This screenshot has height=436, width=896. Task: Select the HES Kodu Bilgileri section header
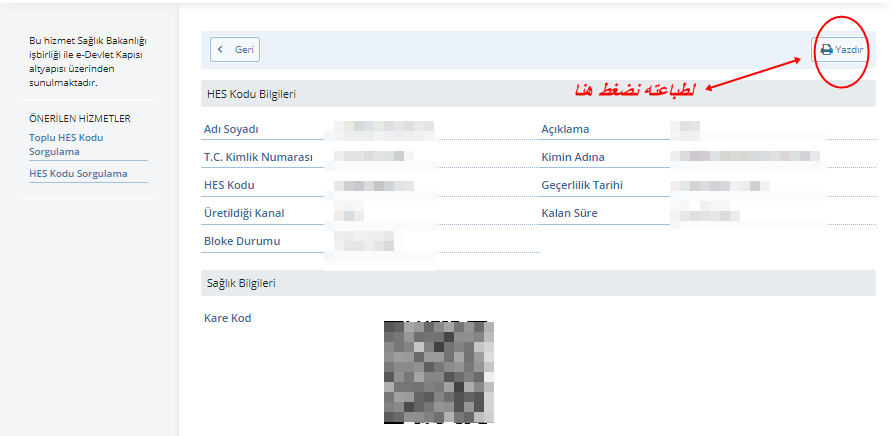(x=538, y=94)
